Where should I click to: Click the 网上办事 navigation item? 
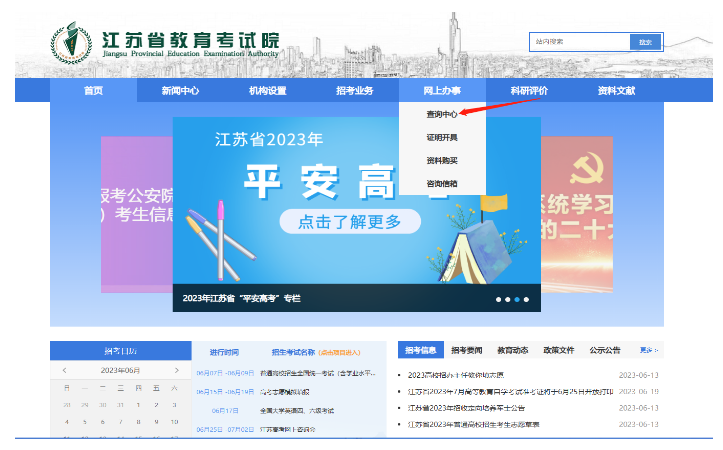[442, 90]
